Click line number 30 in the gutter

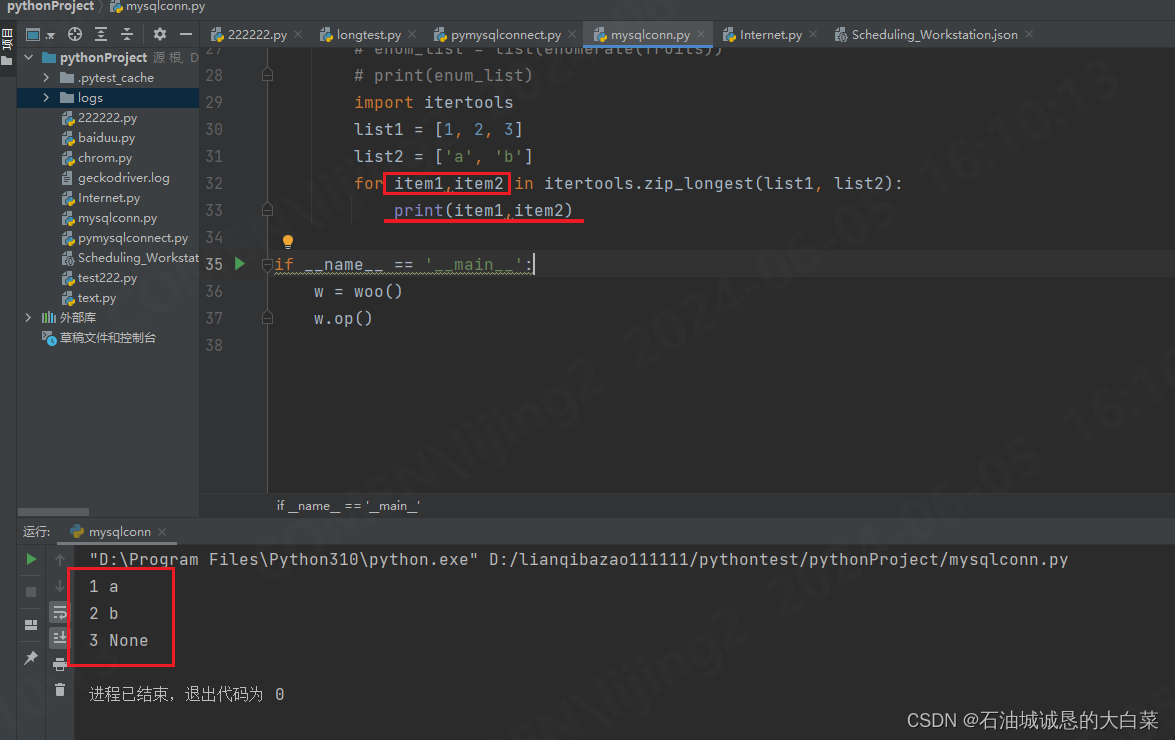pyautogui.click(x=214, y=130)
